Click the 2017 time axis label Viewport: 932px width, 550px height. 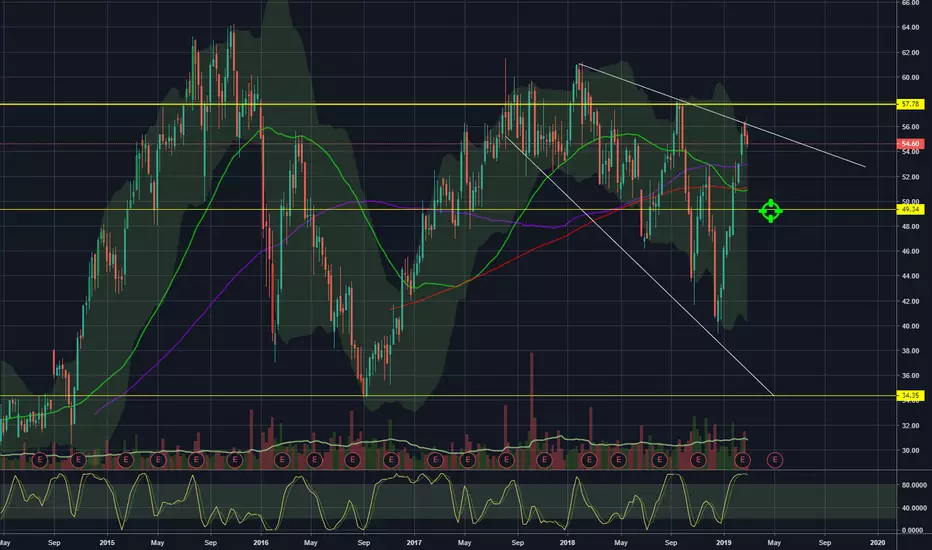414,543
